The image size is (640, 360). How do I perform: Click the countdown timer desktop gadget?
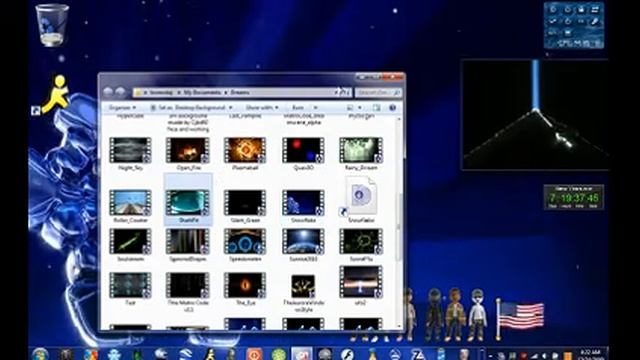pos(573,197)
